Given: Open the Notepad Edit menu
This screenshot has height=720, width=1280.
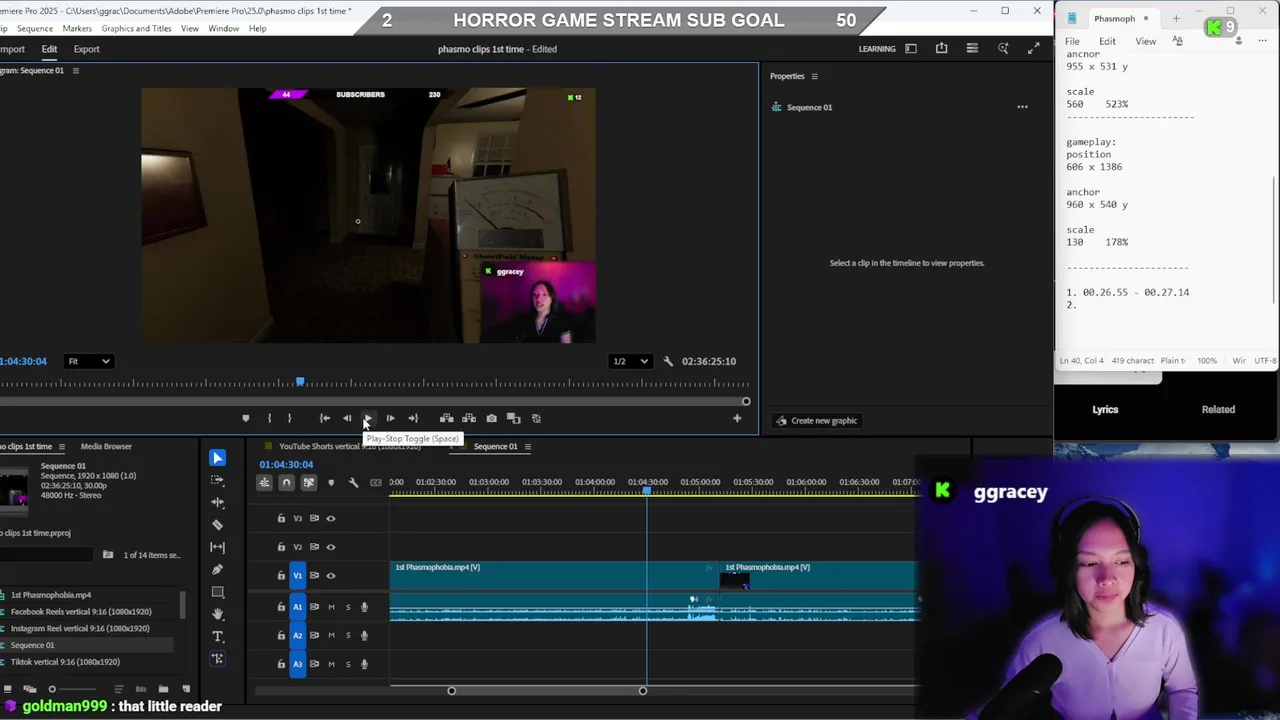Looking at the screenshot, I should coord(1107,41).
